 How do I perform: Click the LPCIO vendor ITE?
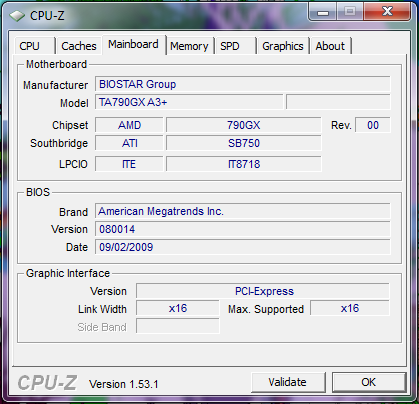[x=129, y=164]
